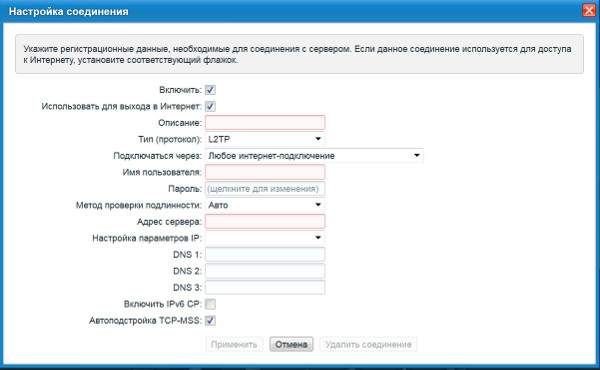Focus the Имя пользователя field
Viewport: 600px width, 370px height.
pos(265,172)
